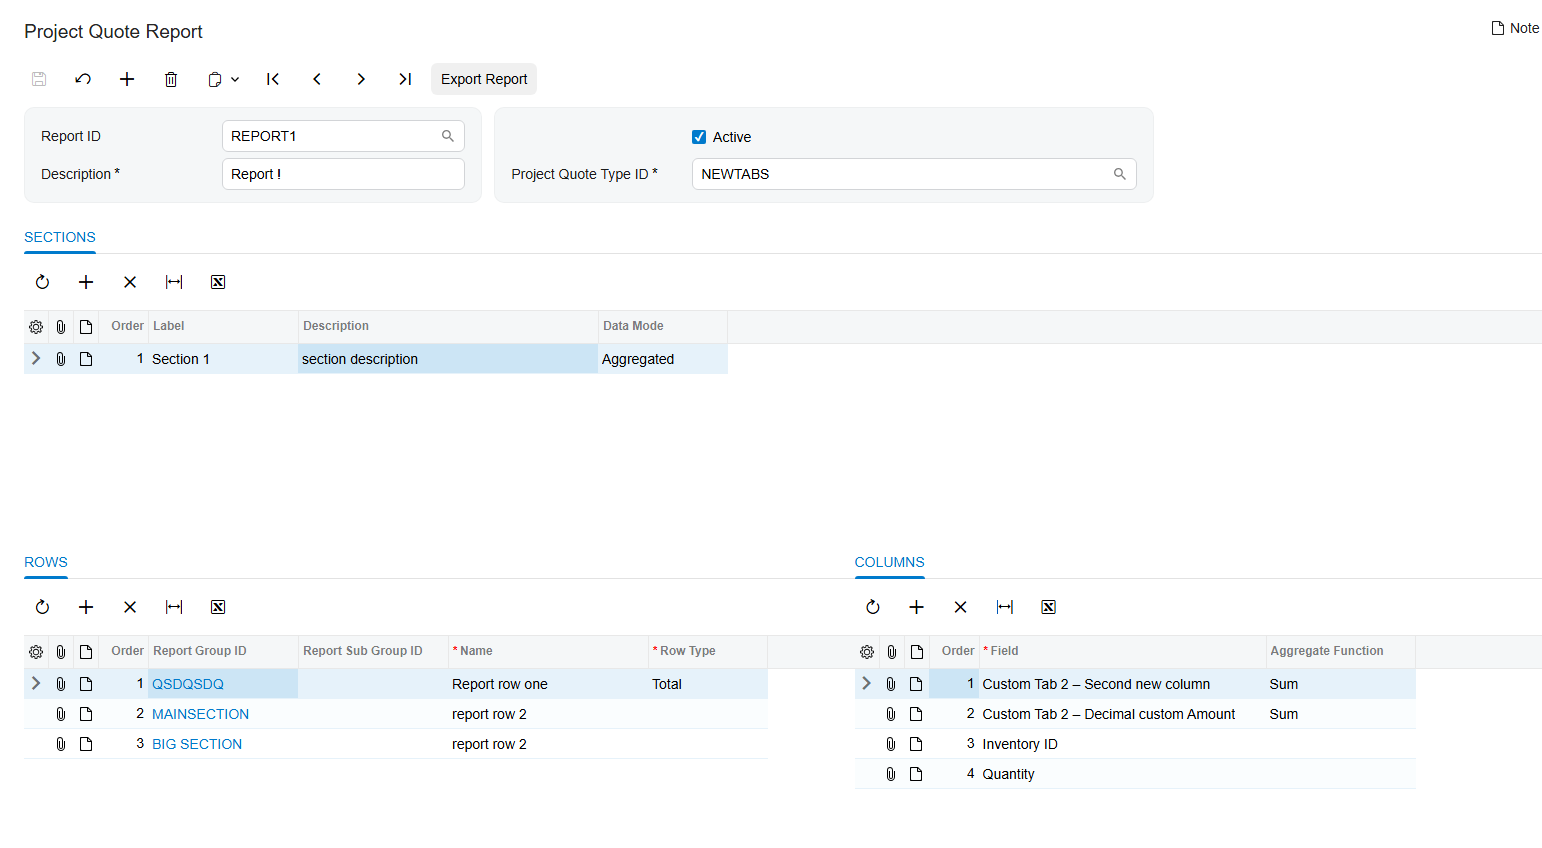Switch to the SECTIONS tab
The height and width of the screenshot is (848, 1542).
point(60,237)
